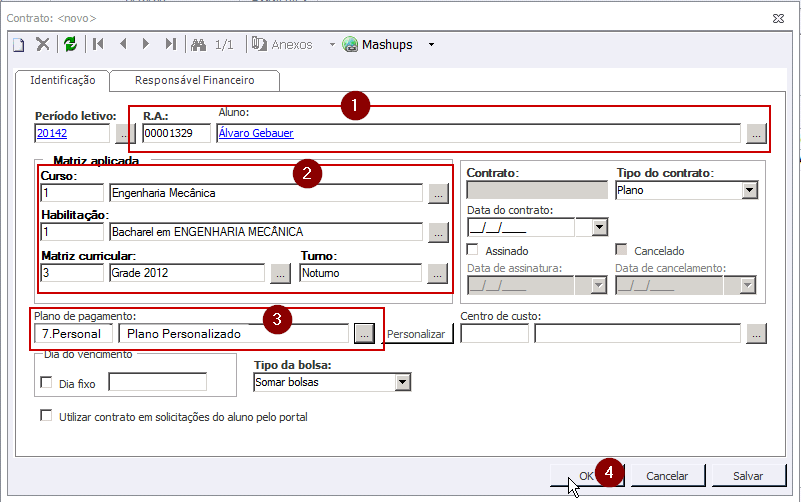Enable the Dia fixo checkbox
801x502 pixels.
pyautogui.click(x=45, y=382)
